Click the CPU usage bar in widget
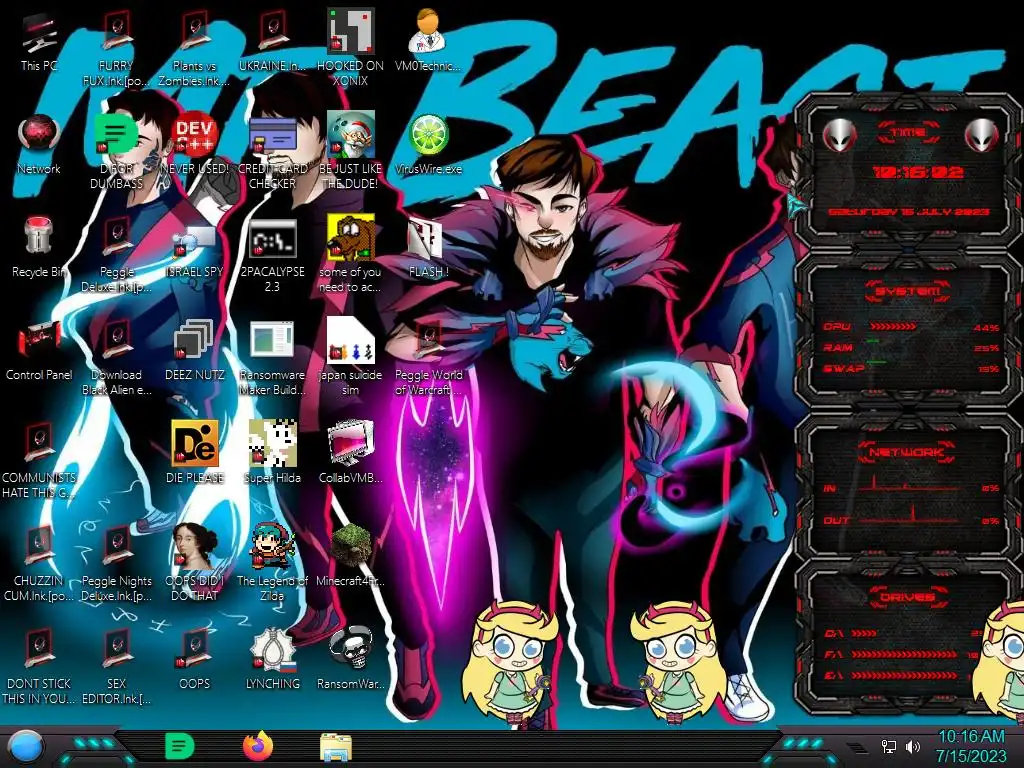Screen dimensions: 1024x768 coord(894,326)
